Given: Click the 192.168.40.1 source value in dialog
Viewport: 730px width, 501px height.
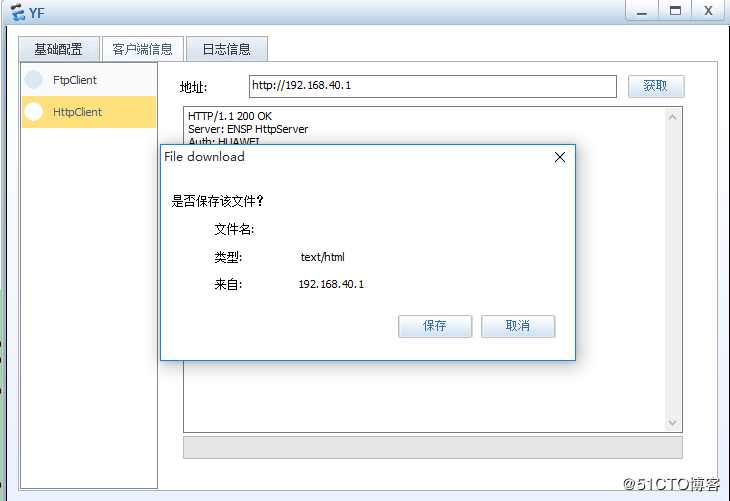Looking at the screenshot, I should 331,284.
